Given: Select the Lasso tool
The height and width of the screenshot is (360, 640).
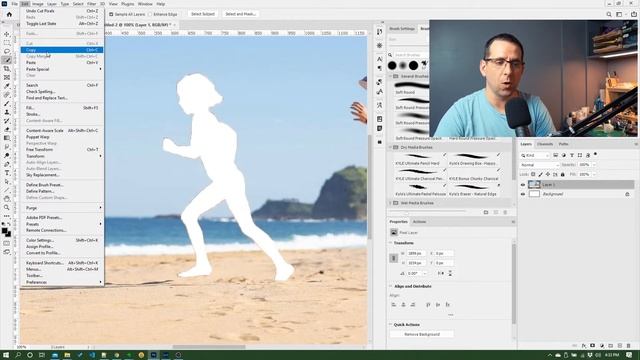Looking at the screenshot, I should 7,51.
